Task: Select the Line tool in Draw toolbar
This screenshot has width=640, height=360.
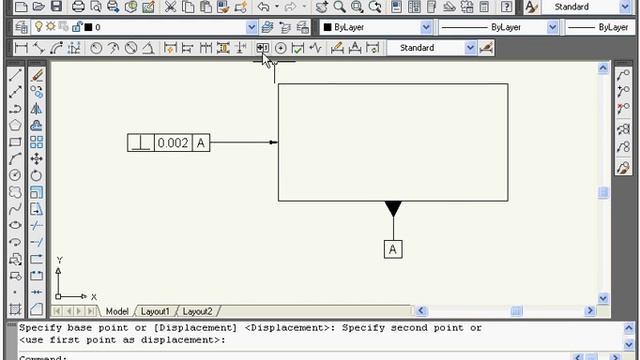Action: (15, 75)
